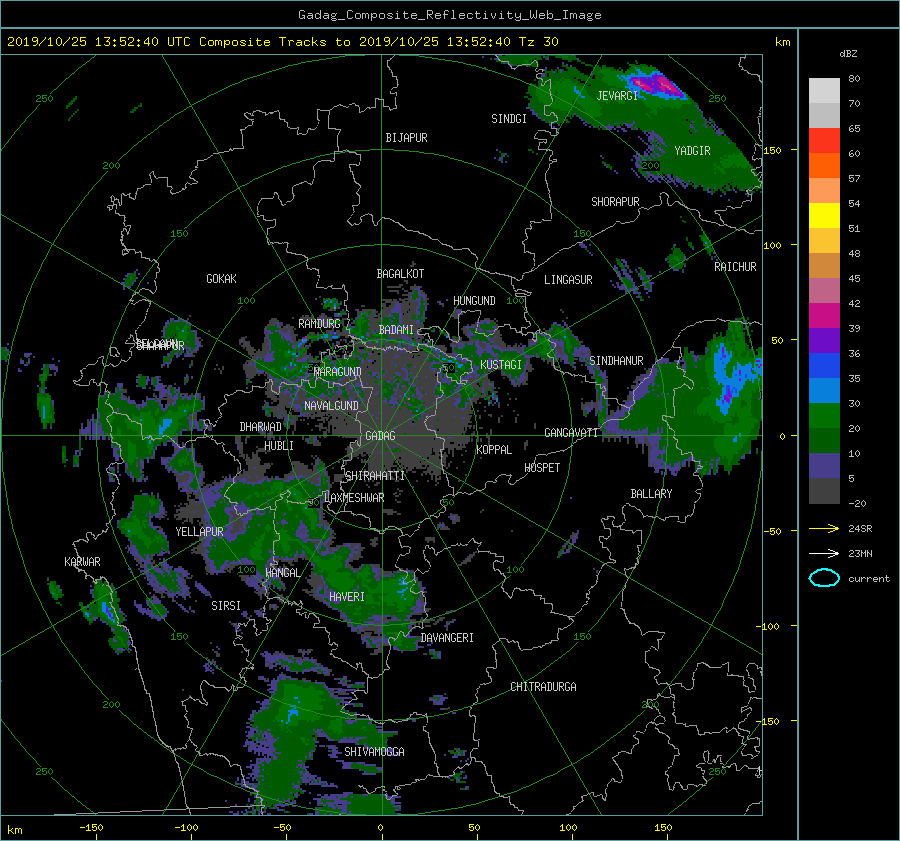
Task: Click the bottom-axis 0 km tick label
Action: 380,828
